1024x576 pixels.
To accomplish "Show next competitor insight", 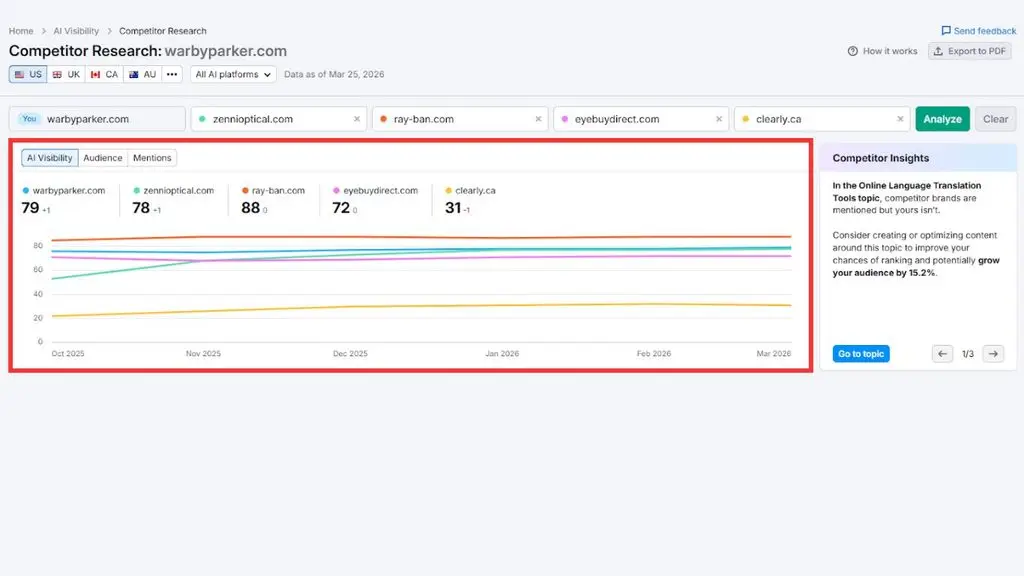I will [993, 353].
